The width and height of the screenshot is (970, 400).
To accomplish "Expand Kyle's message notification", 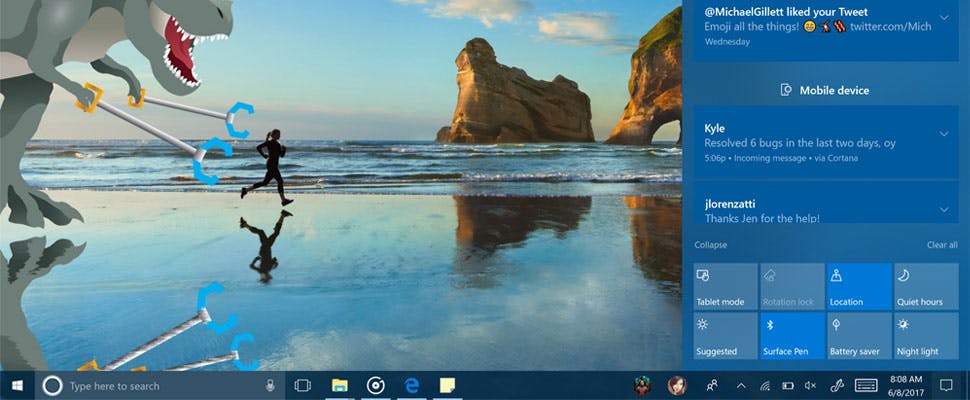I will 944,134.
